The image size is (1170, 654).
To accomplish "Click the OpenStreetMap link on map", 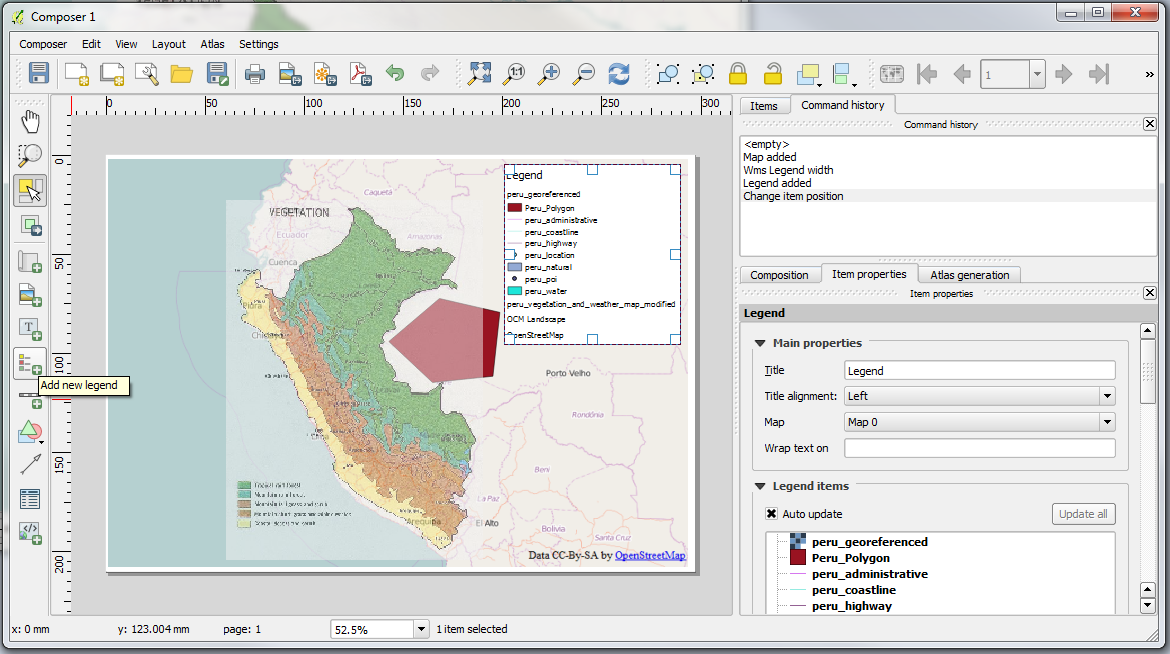I will [650, 555].
